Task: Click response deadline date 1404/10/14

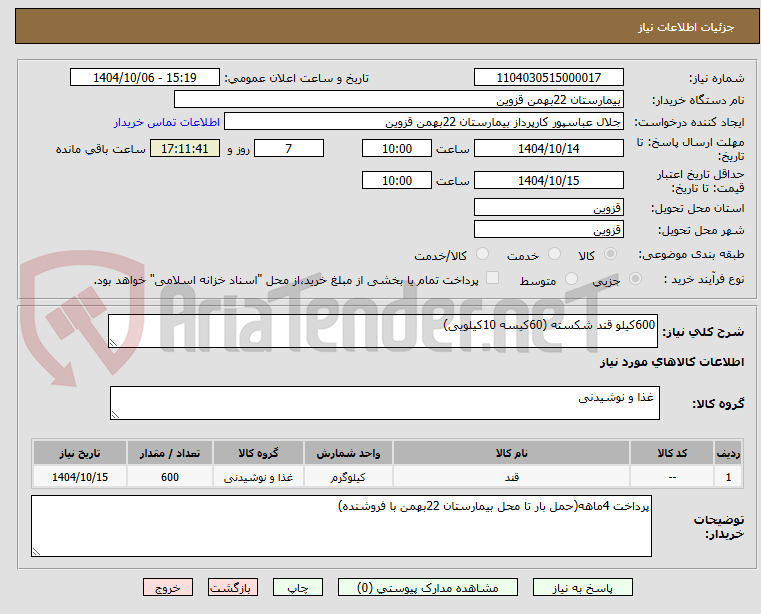Action: click(x=548, y=148)
